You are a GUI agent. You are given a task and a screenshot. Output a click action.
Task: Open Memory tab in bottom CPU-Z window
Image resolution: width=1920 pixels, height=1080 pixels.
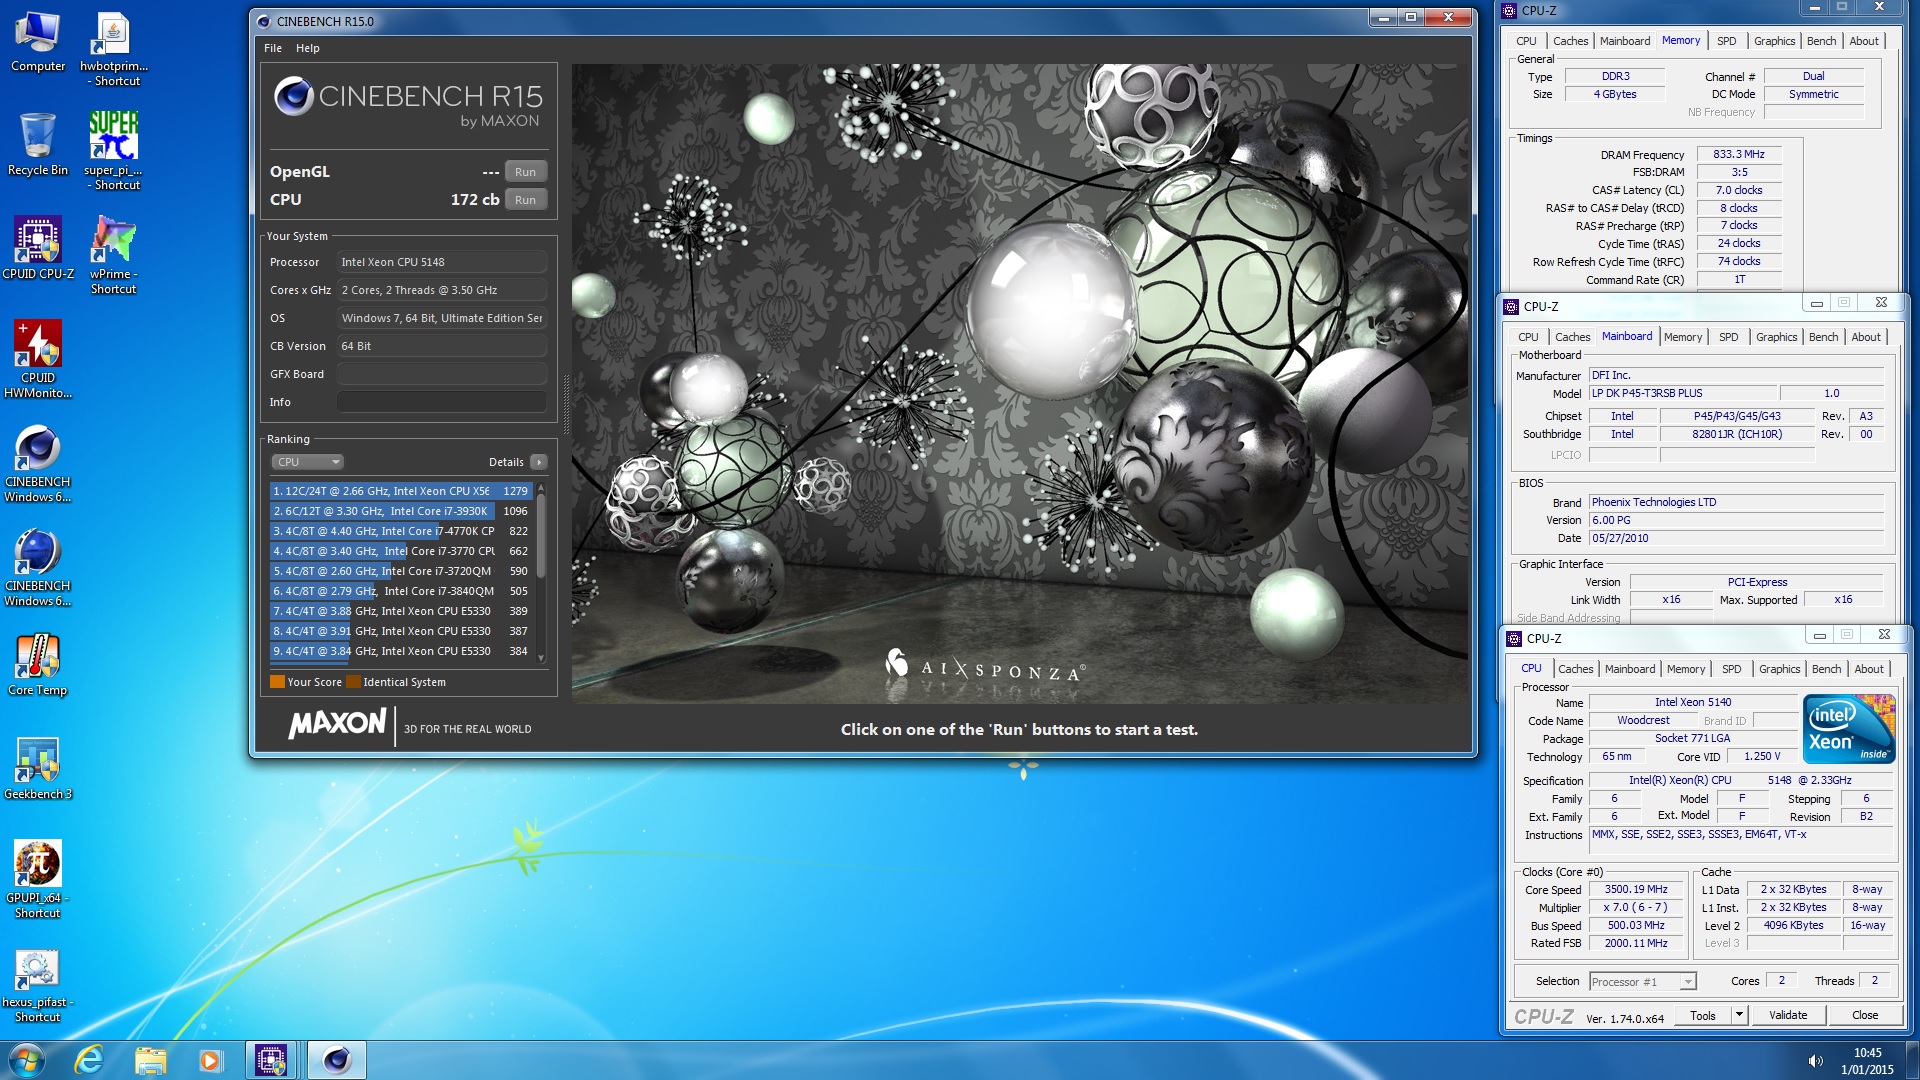[x=1686, y=669]
